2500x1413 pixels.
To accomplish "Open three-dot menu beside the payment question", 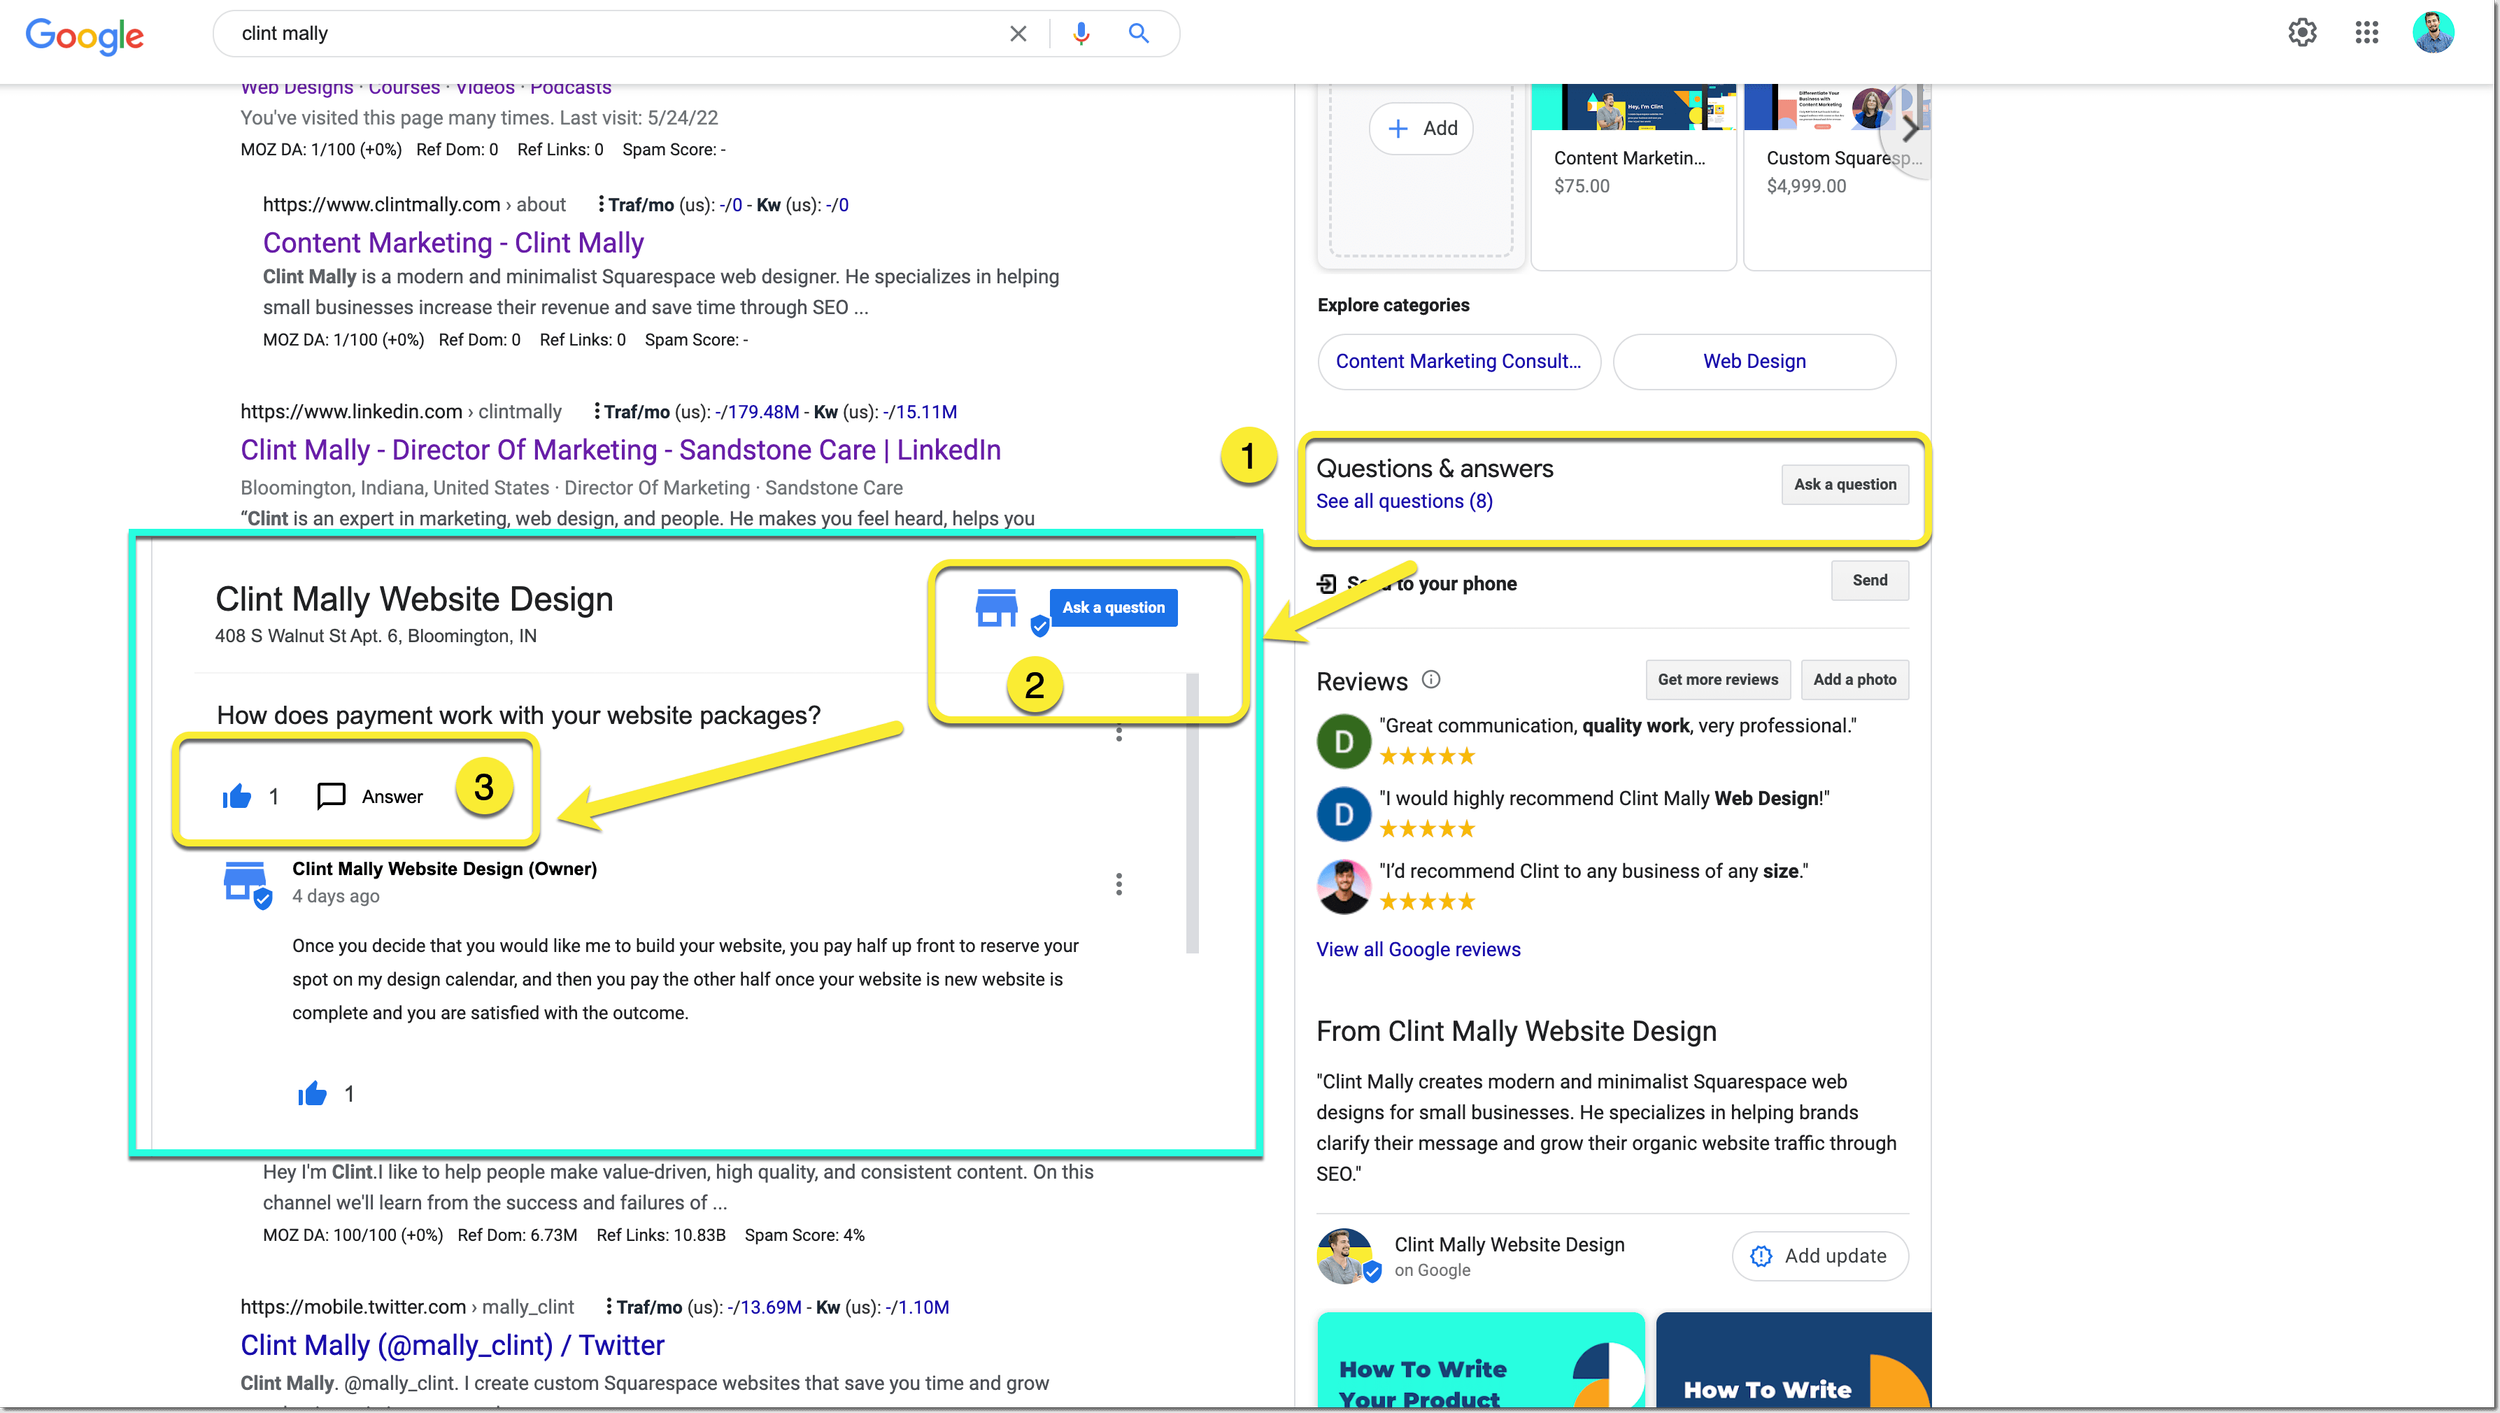I will [1119, 733].
